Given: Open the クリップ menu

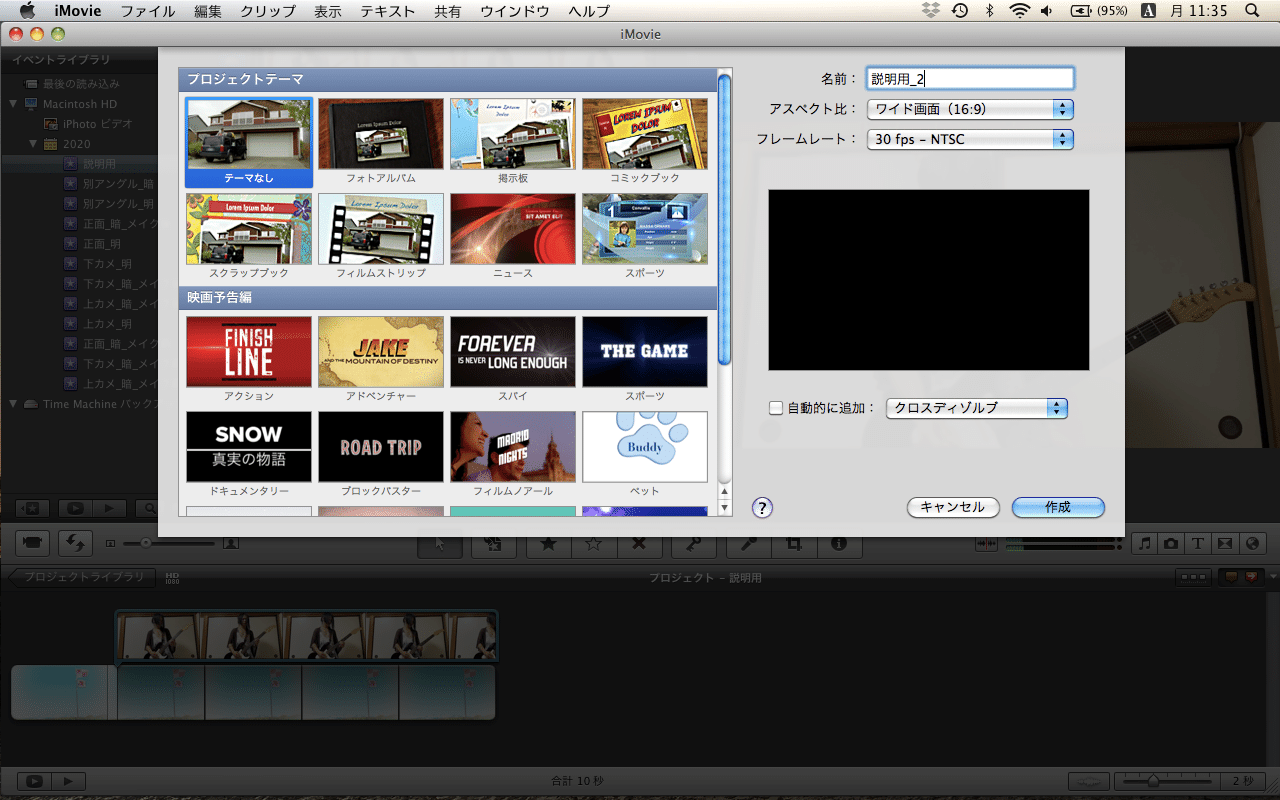Looking at the screenshot, I should coord(268,11).
